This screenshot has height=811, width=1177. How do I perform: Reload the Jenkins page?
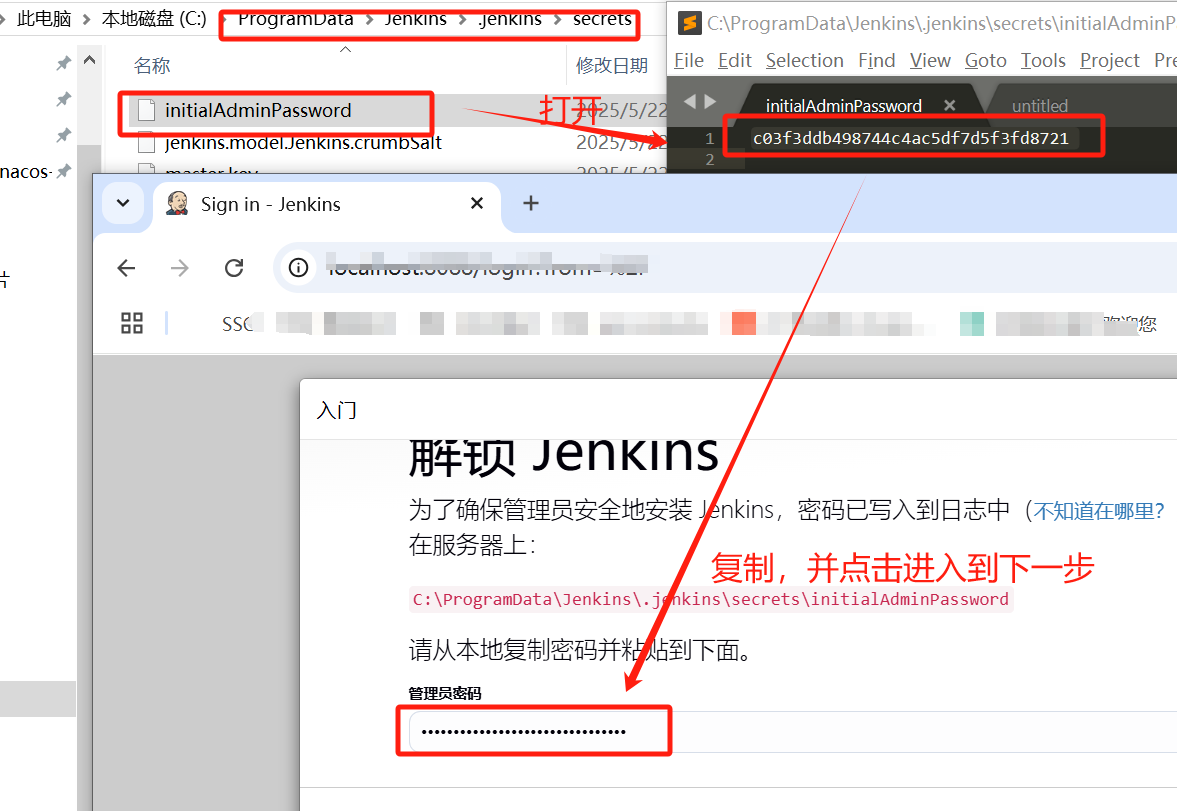click(234, 268)
